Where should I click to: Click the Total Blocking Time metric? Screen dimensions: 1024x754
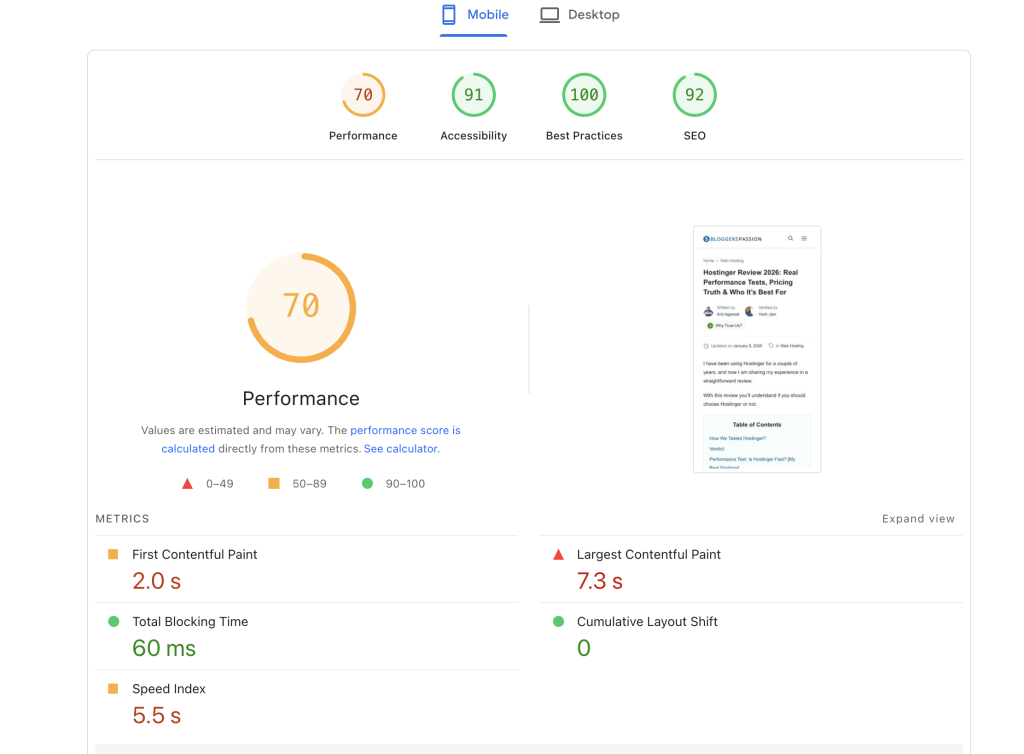pos(190,621)
